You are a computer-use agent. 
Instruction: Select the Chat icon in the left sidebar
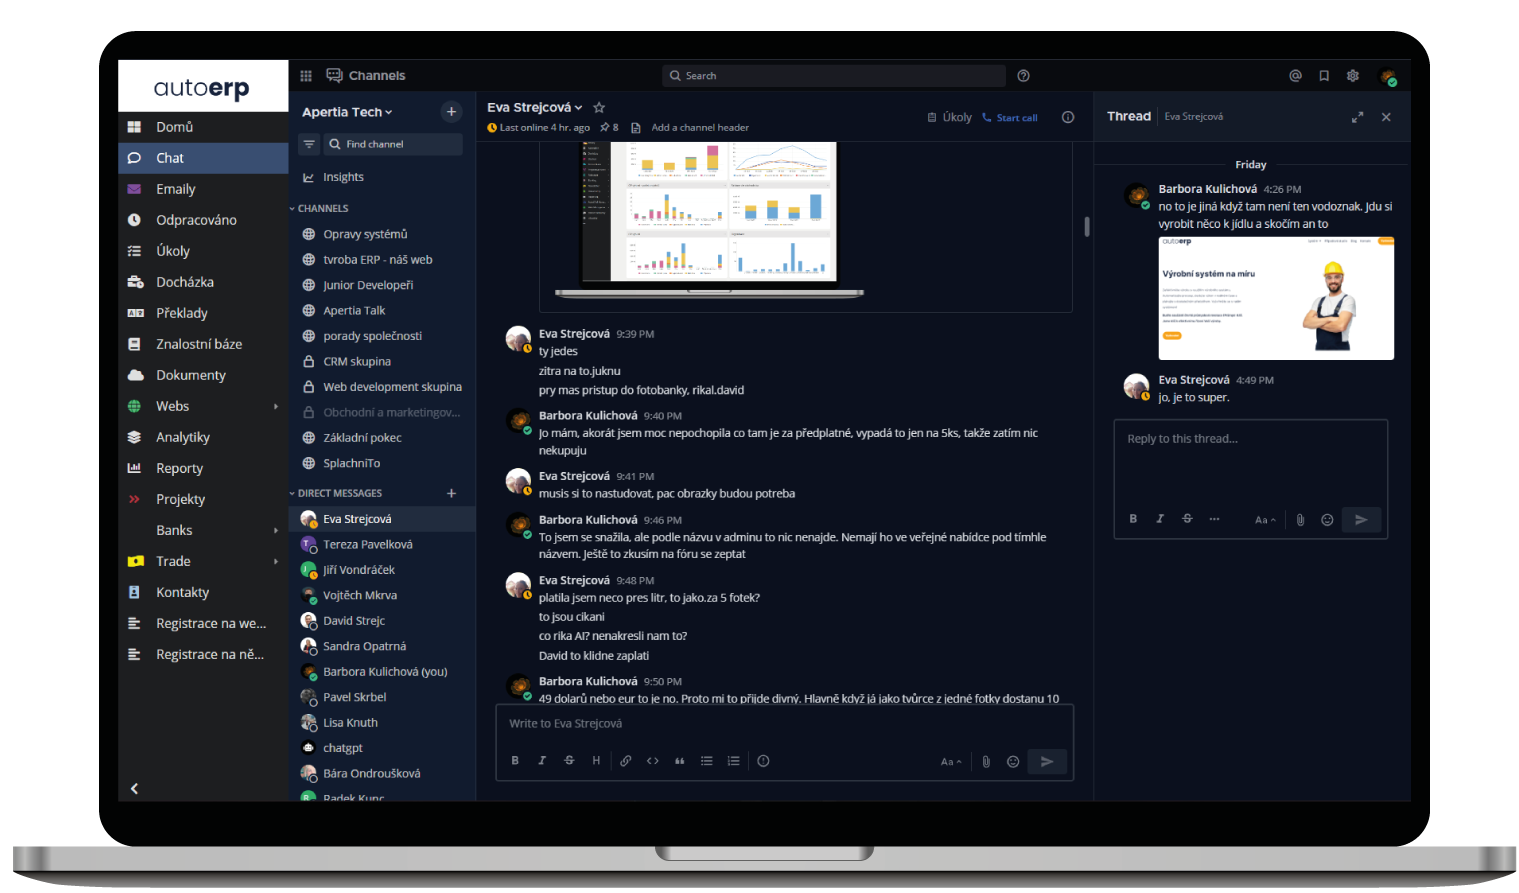click(133, 157)
